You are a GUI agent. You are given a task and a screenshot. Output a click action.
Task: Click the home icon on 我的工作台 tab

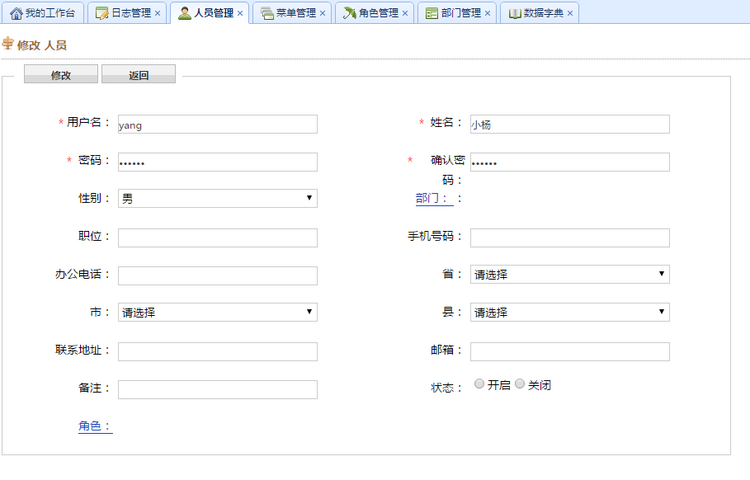16,13
